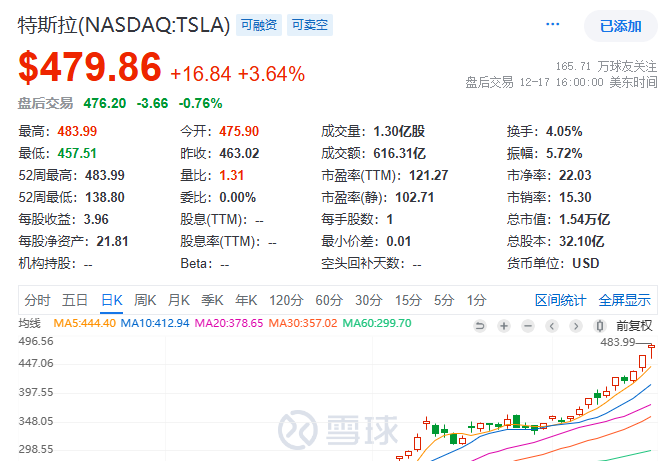Click the $479.86 current price
Screen dimensions: 671x461
point(90,67)
